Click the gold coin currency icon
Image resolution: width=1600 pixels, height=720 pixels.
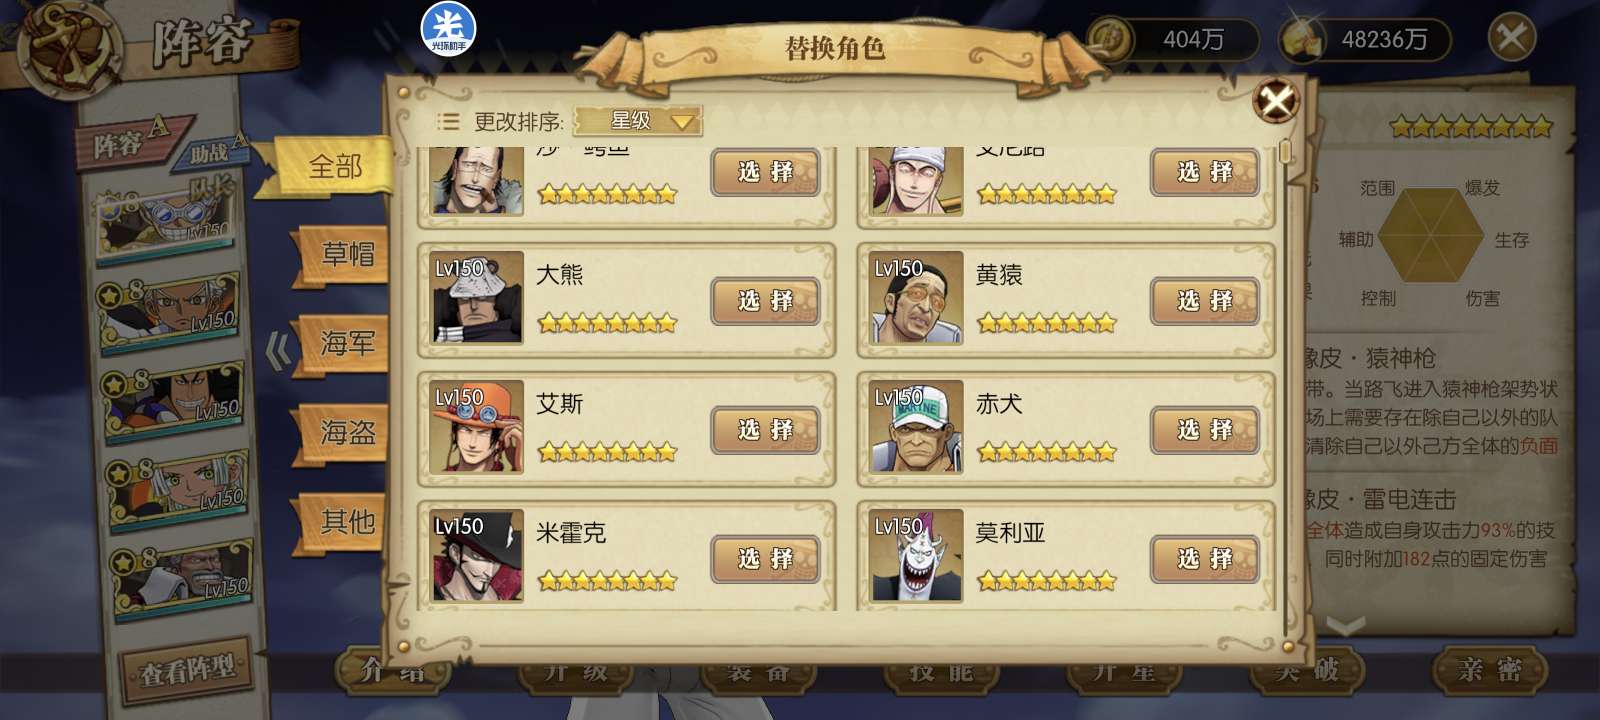pos(1110,40)
